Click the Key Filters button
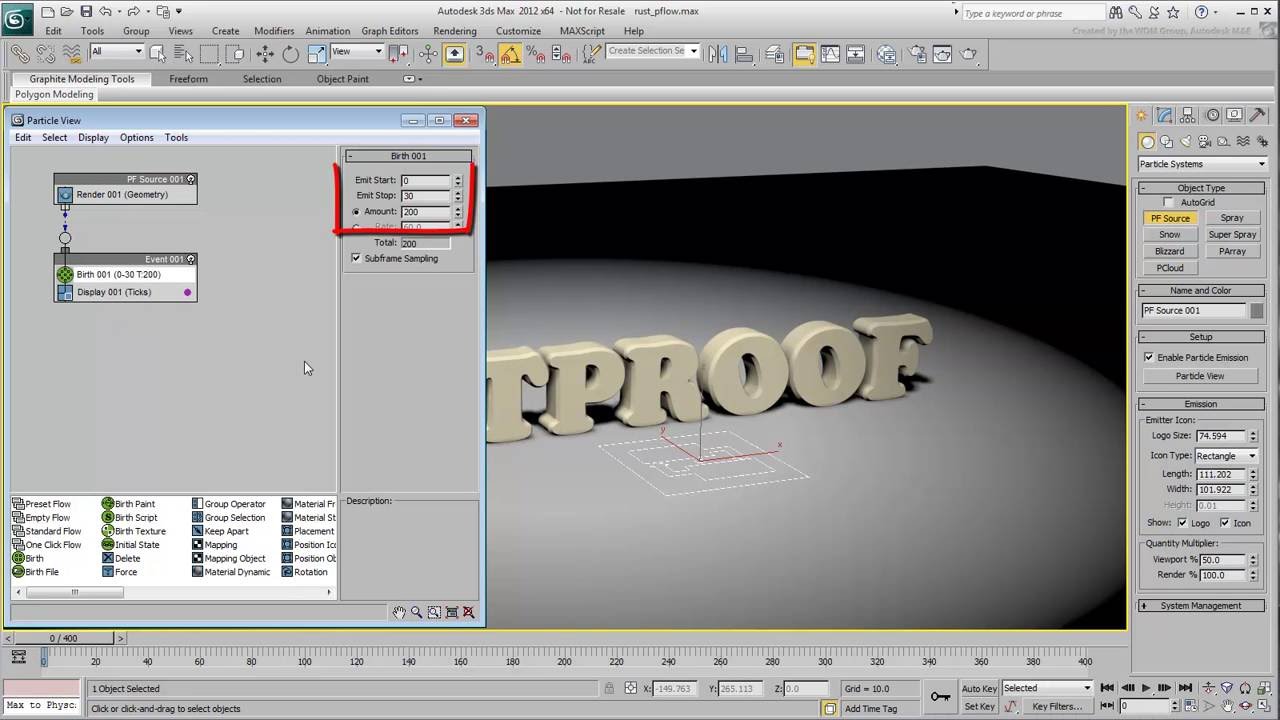Screen dimensions: 1280x720 click(1057, 706)
